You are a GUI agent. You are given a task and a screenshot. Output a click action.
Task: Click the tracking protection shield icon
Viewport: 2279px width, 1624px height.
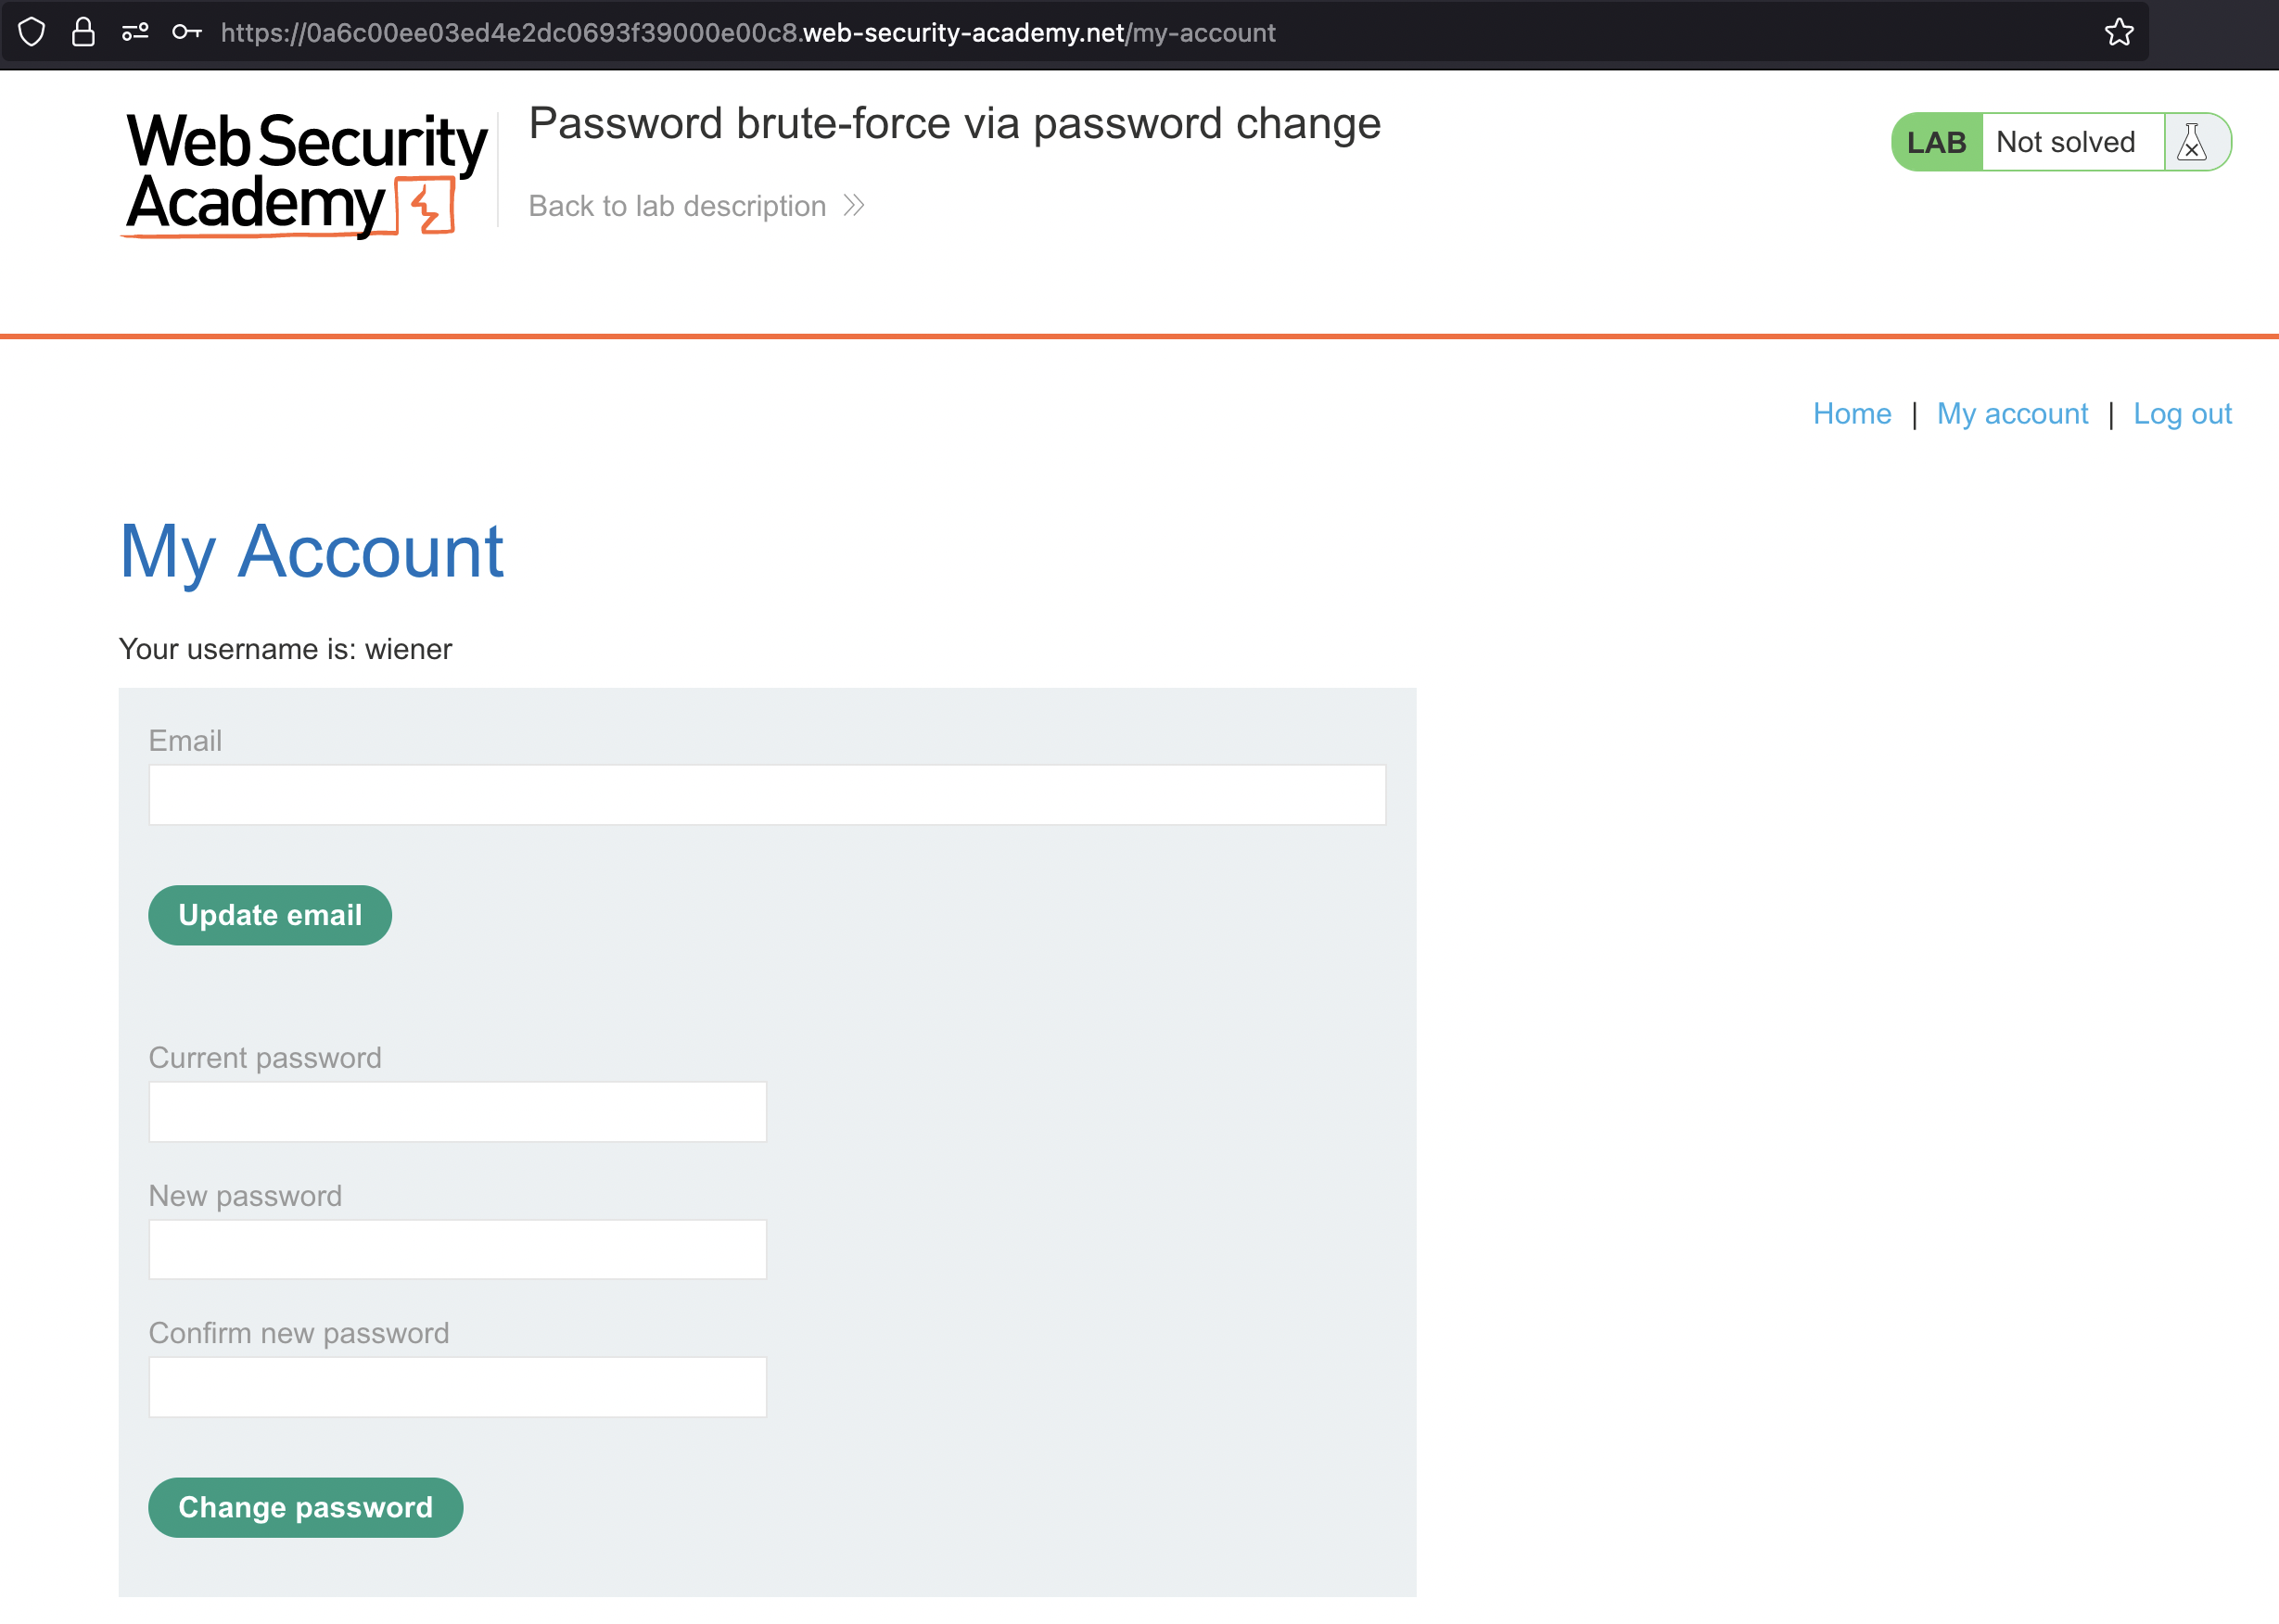click(x=32, y=32)
